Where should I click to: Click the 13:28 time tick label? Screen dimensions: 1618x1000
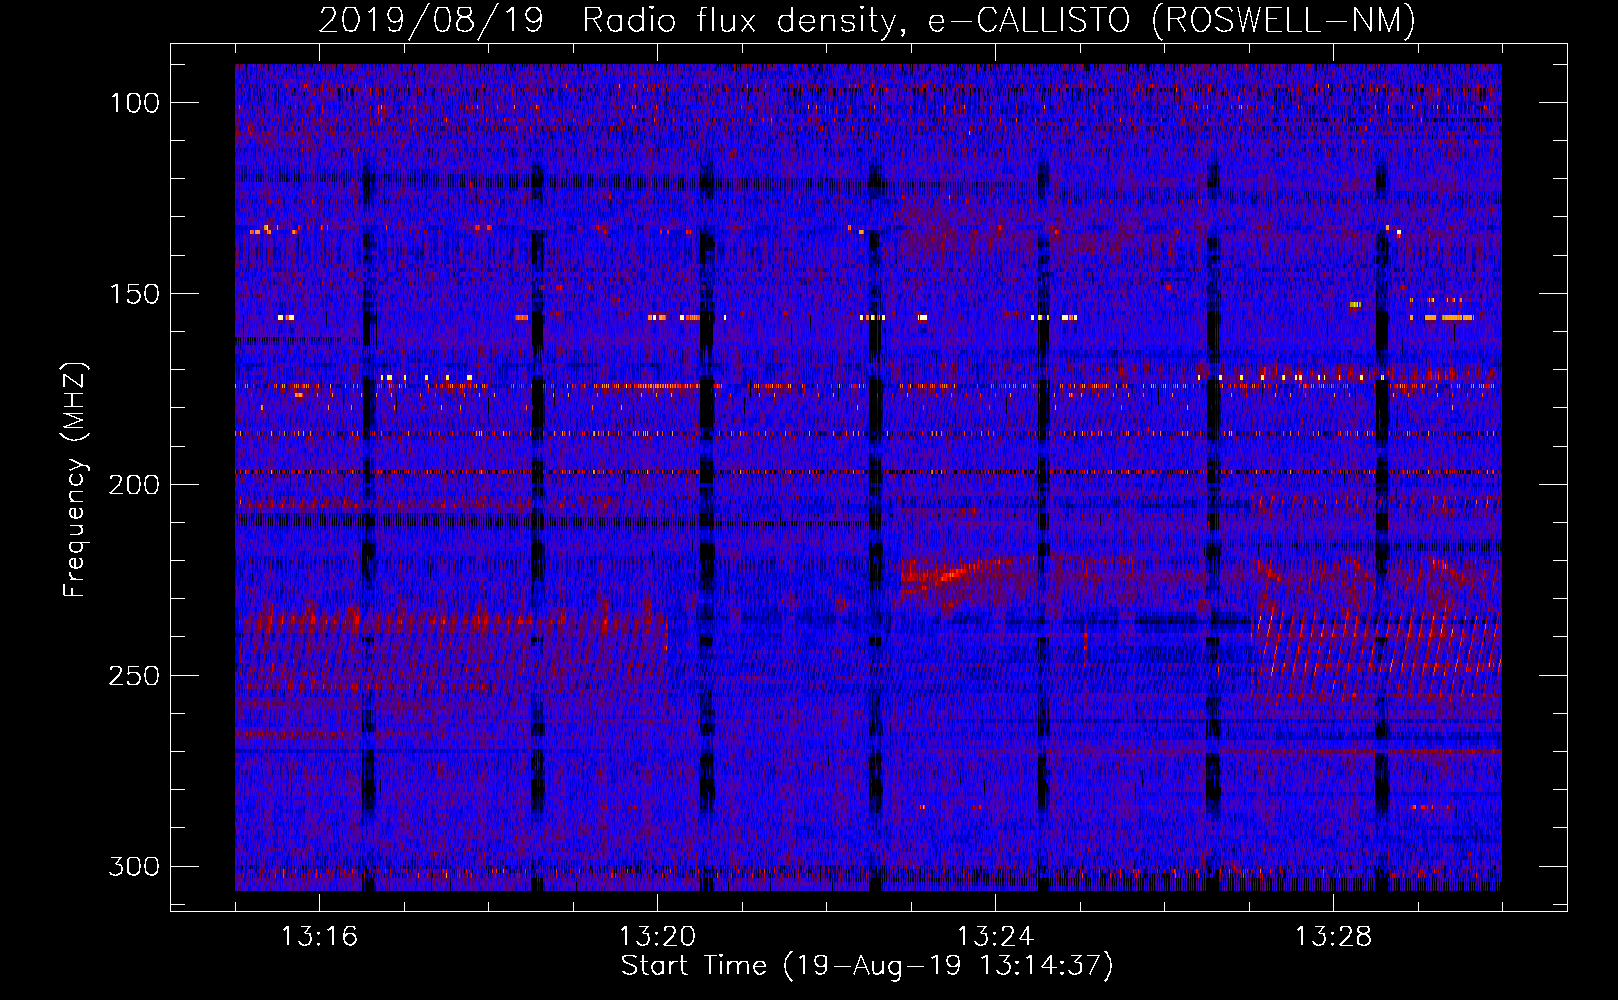(x=1333, y=936)
